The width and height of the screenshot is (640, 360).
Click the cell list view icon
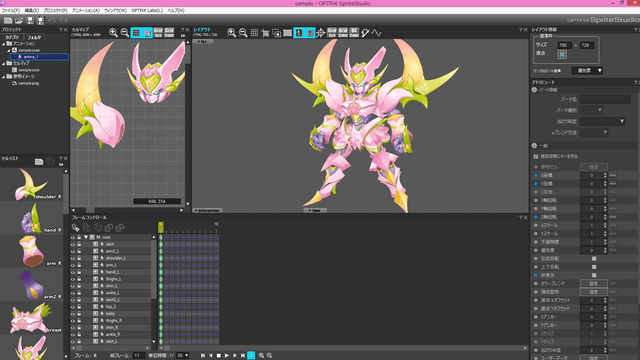[x=39, y=162]
